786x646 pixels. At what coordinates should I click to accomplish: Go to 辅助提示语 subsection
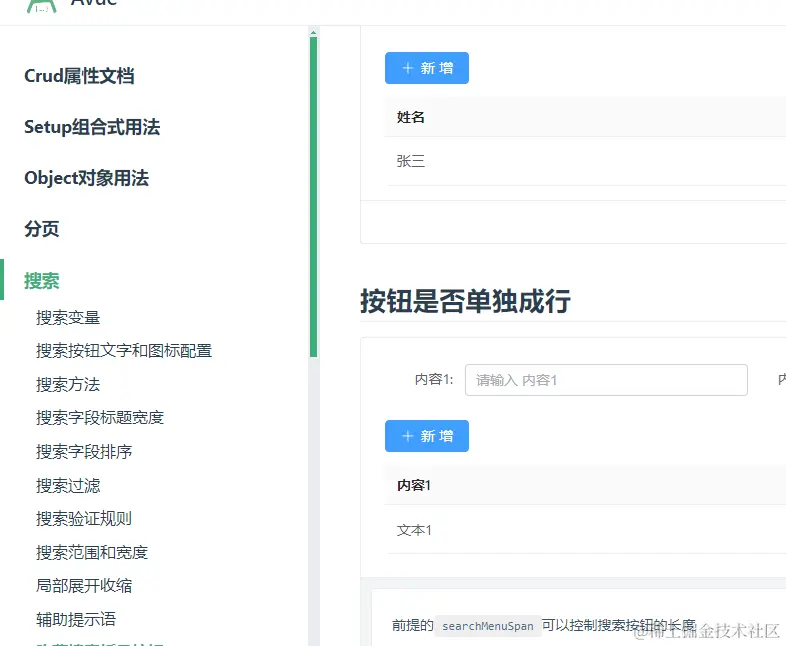point(76,619)
